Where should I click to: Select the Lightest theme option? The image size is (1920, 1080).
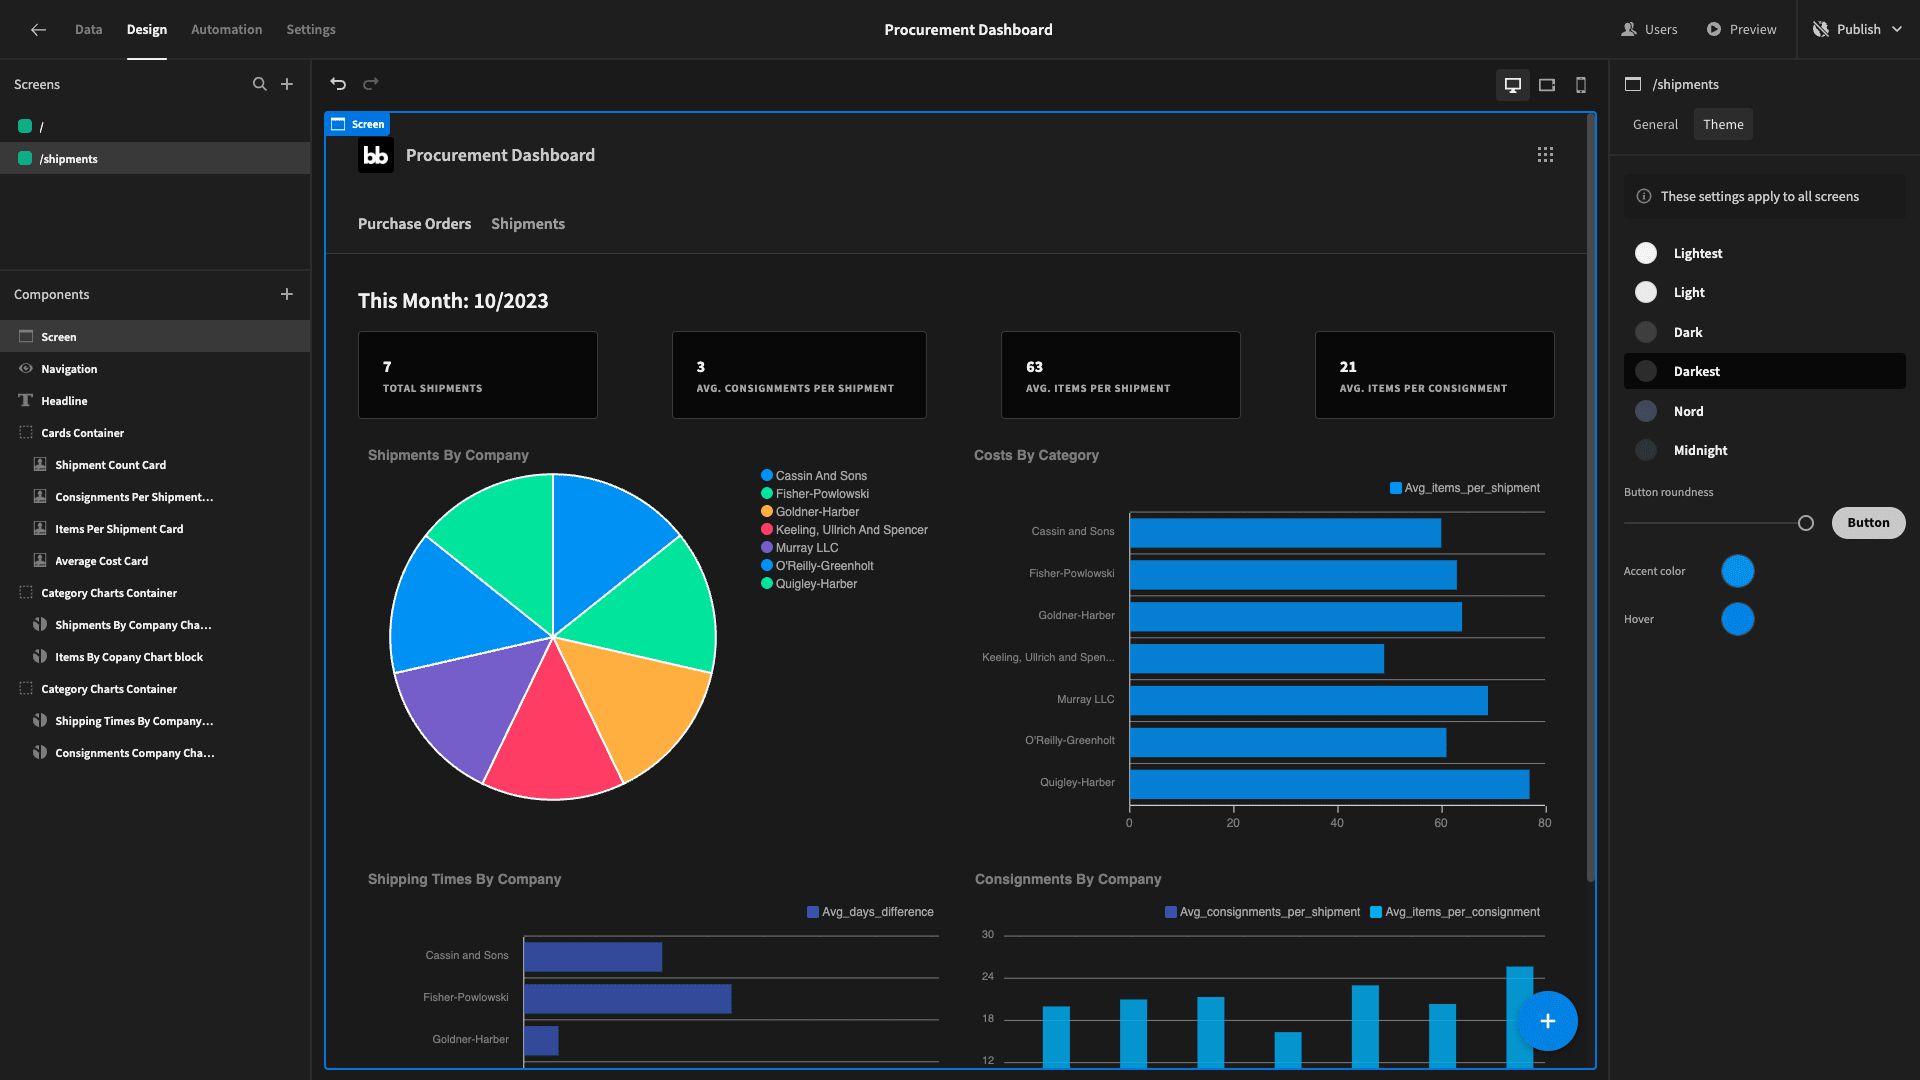pos(1765,253)
